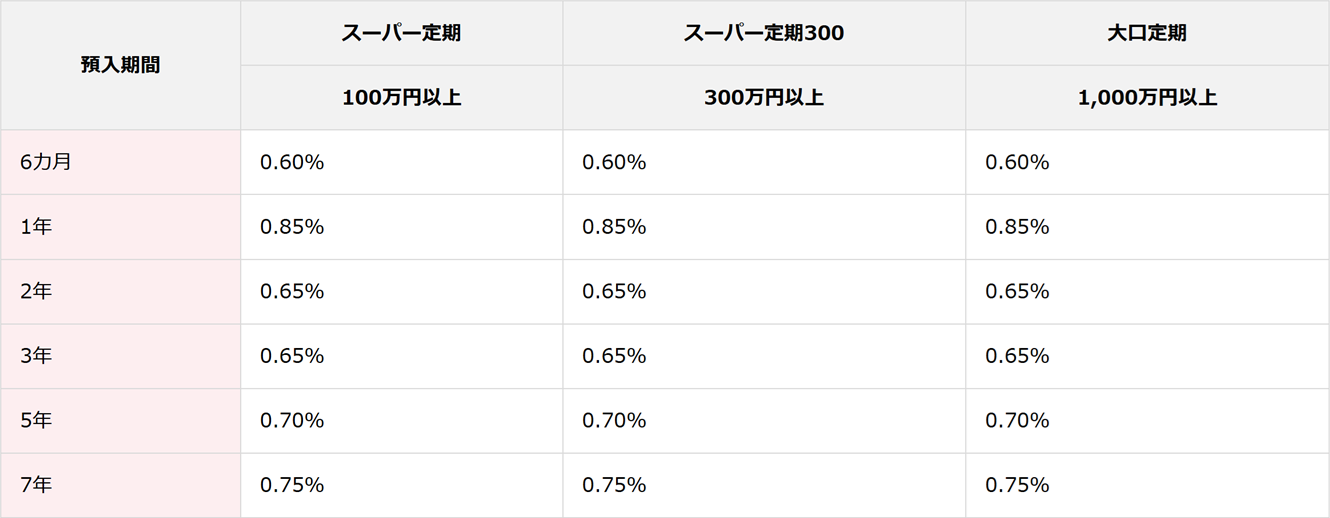Click 0.60% rate under スーパー定期 for 6カ月
Image resolution: width=1330 pixels, height=518 pixels.
click(292, 162)
